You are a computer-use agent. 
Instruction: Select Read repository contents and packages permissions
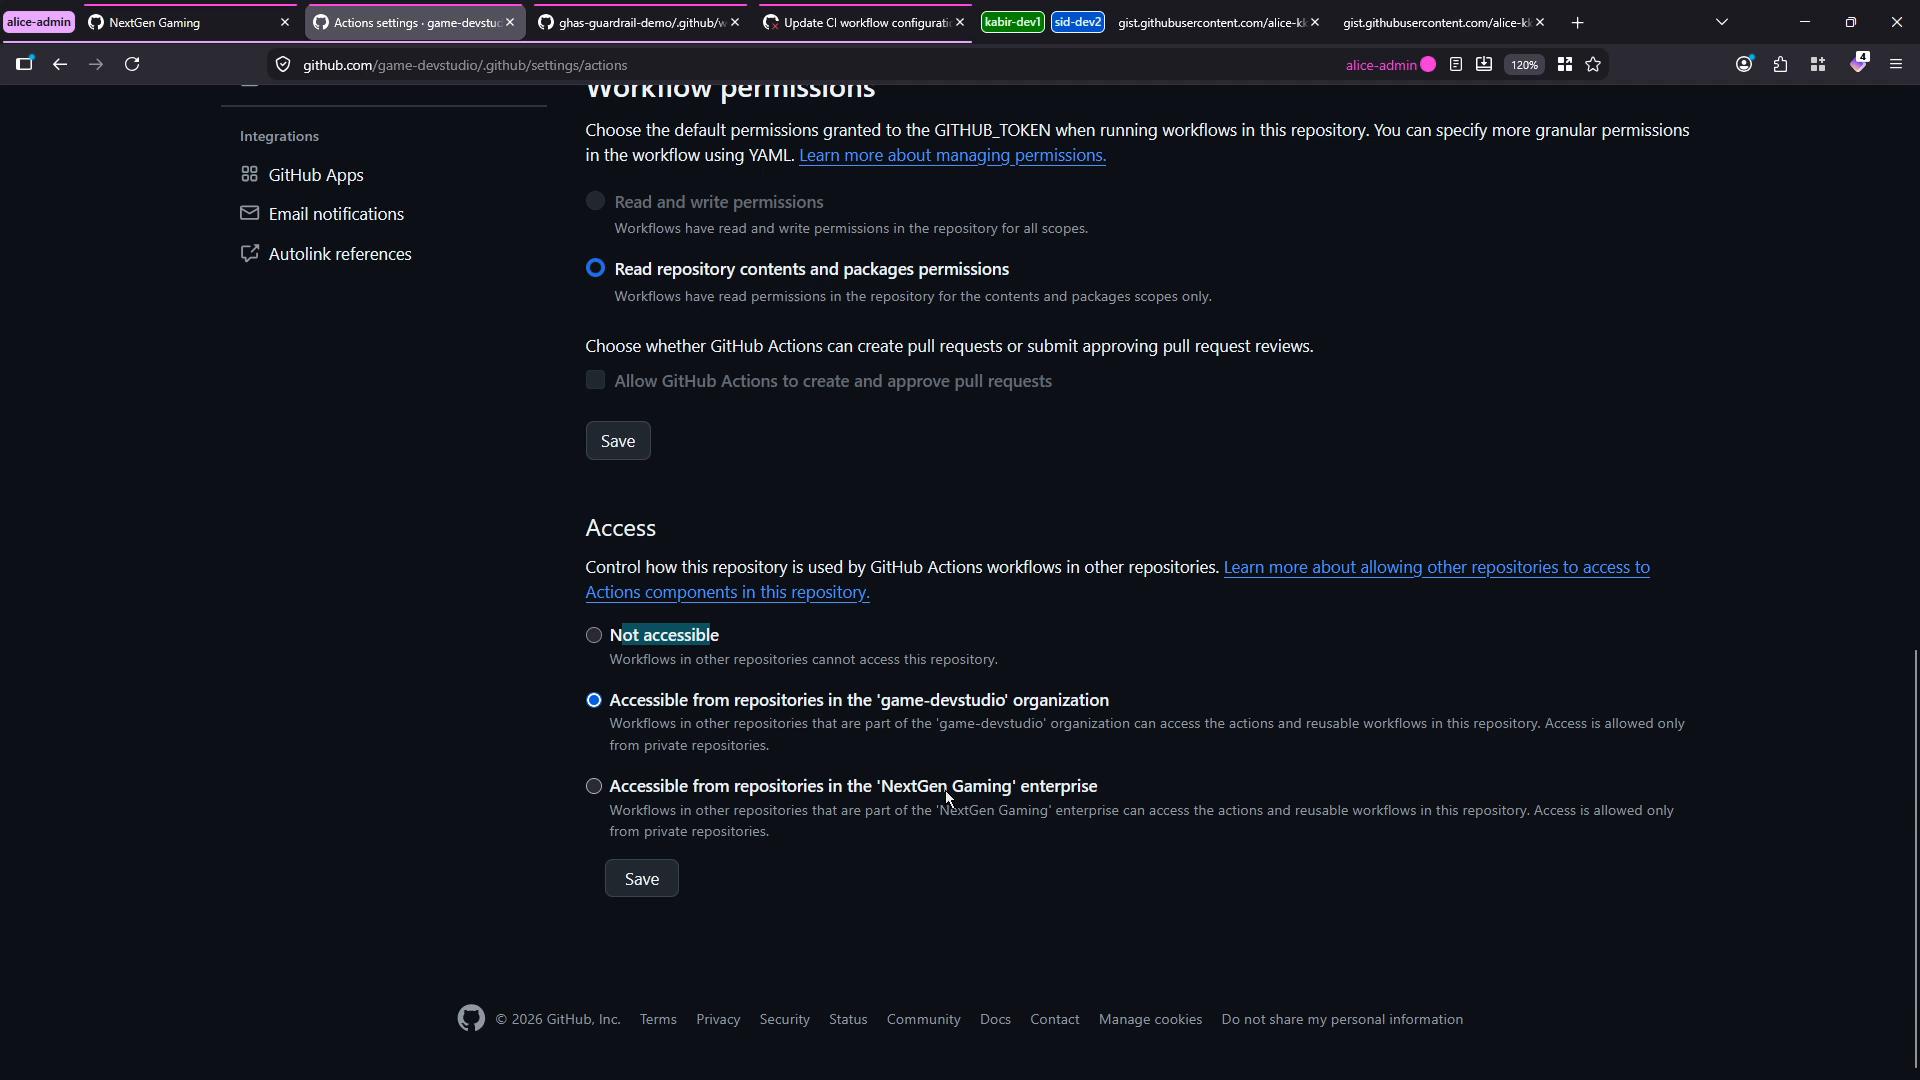click(595, 268)
